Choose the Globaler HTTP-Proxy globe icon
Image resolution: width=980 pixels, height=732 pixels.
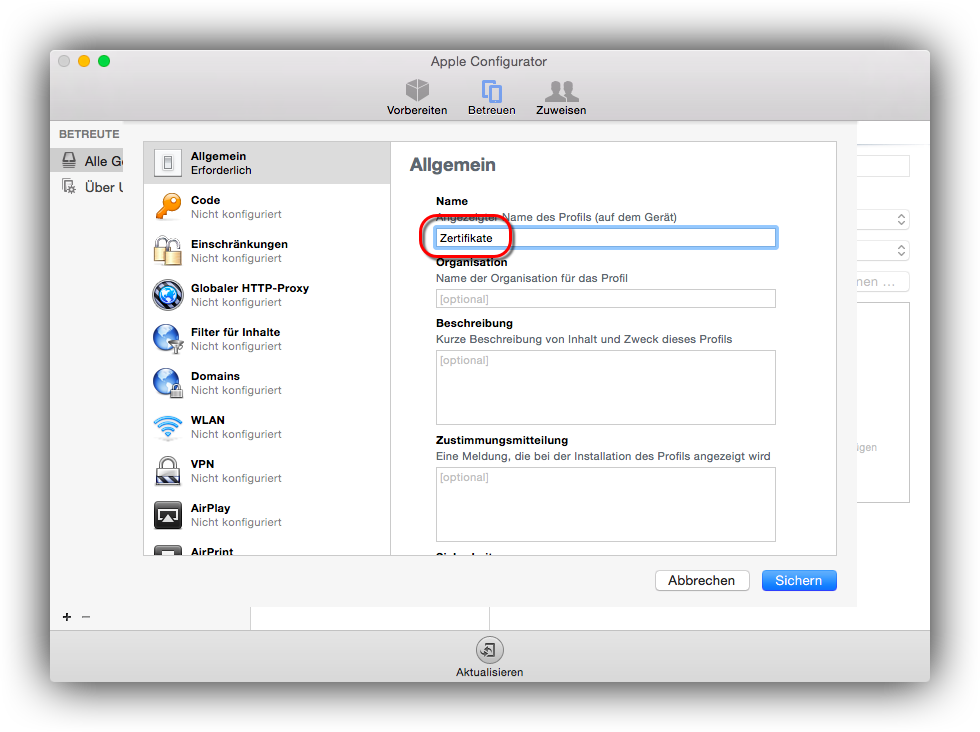[x=168, y=294]
